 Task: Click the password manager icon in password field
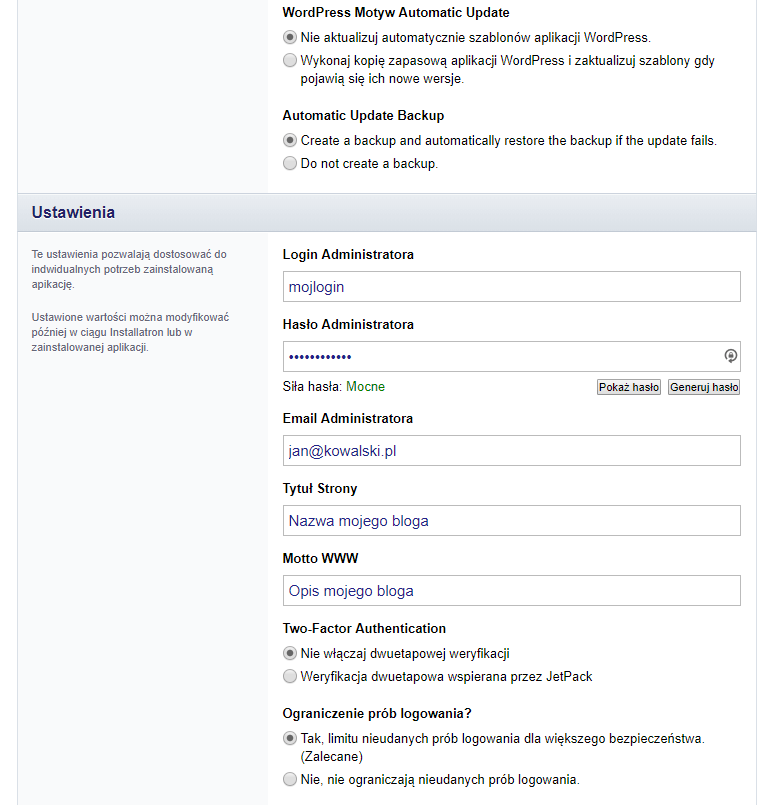(730, 356)
